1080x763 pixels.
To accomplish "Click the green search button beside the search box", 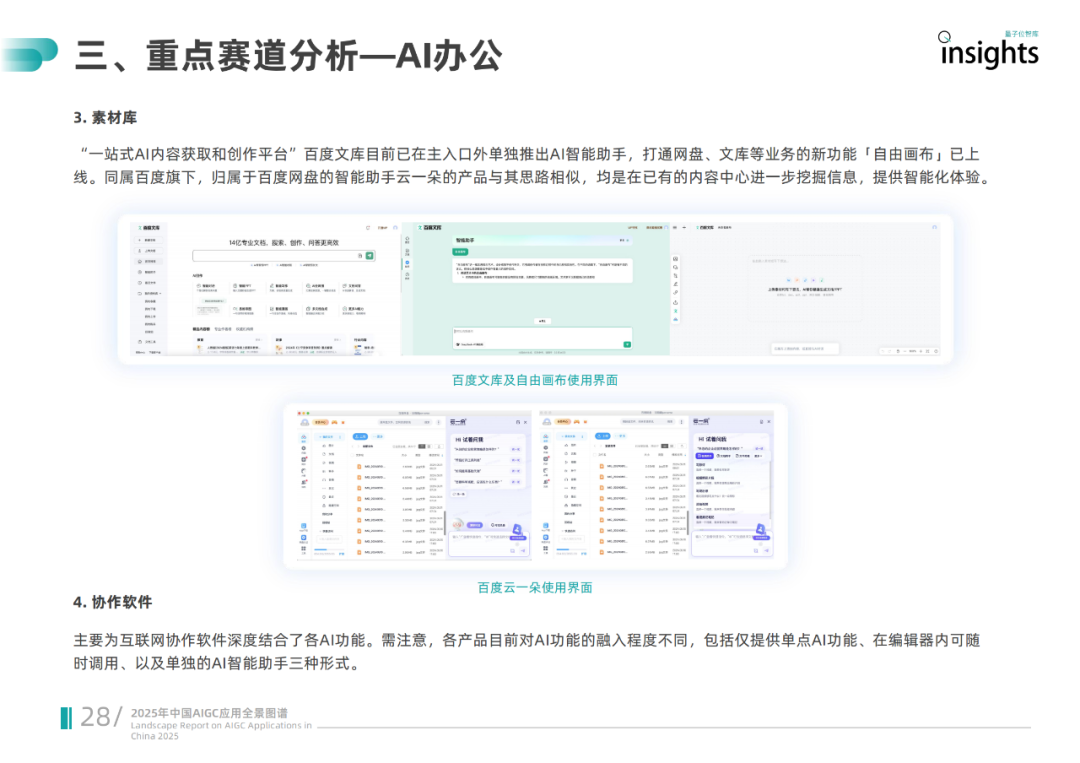I will point(370,255).
